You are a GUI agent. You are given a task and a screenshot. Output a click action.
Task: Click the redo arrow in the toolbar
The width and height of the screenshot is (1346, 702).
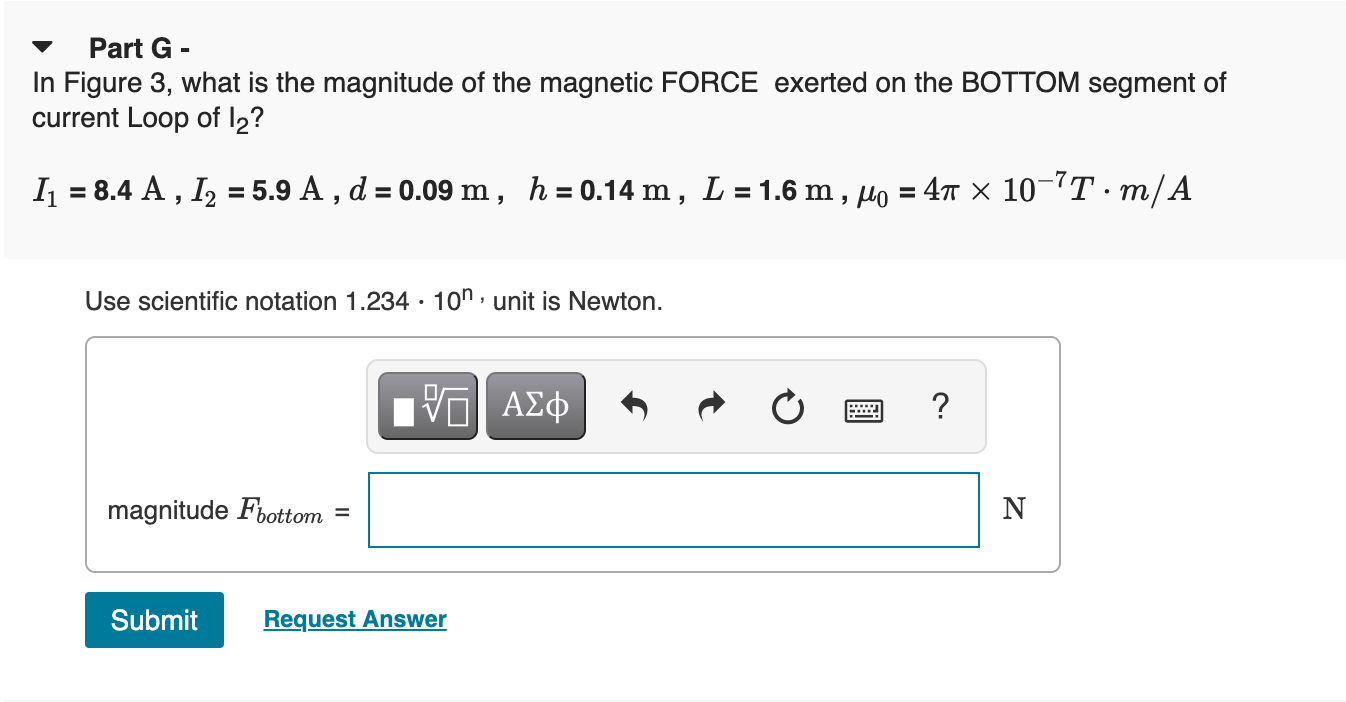click(711, 405)
